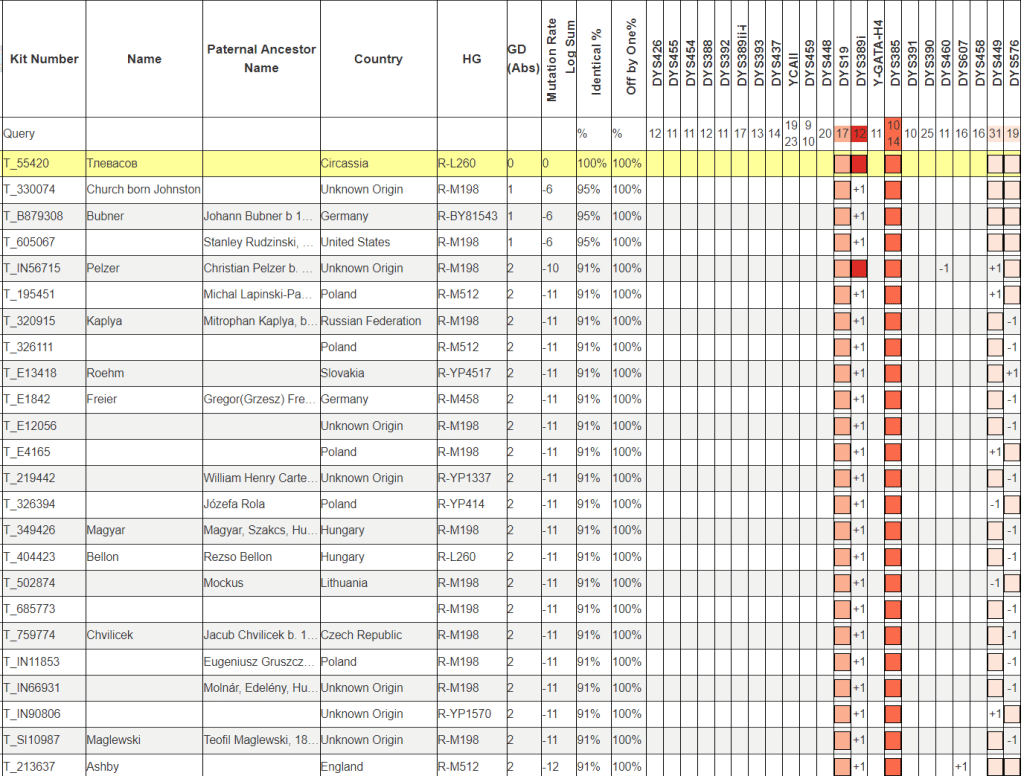Open kit number T_55420

tap(27, 163)
